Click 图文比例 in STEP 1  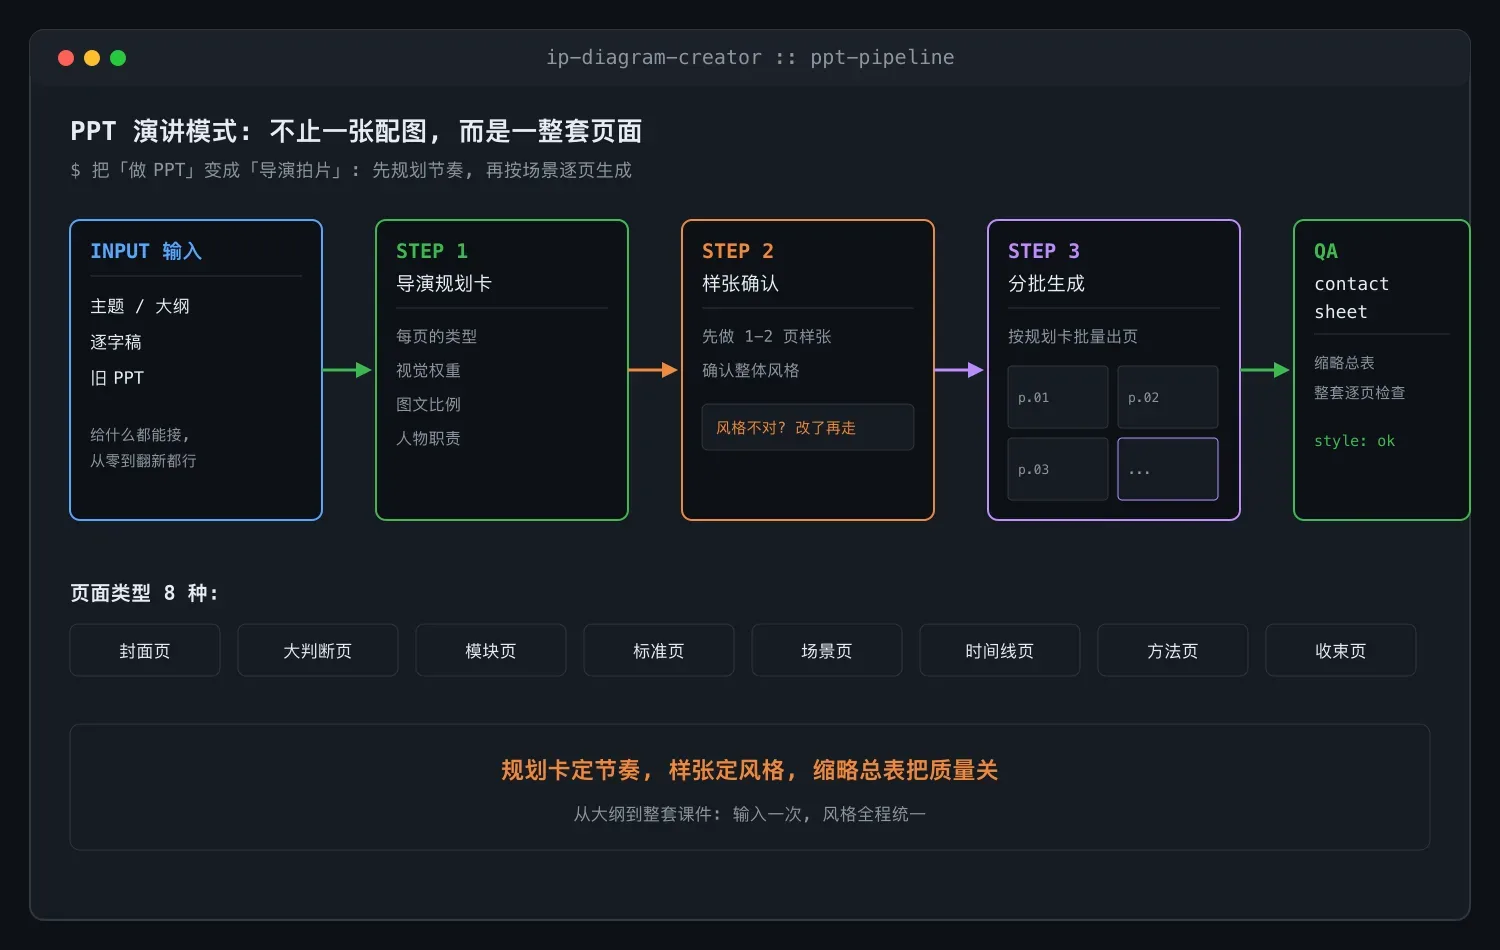click(x=428, y=404)
